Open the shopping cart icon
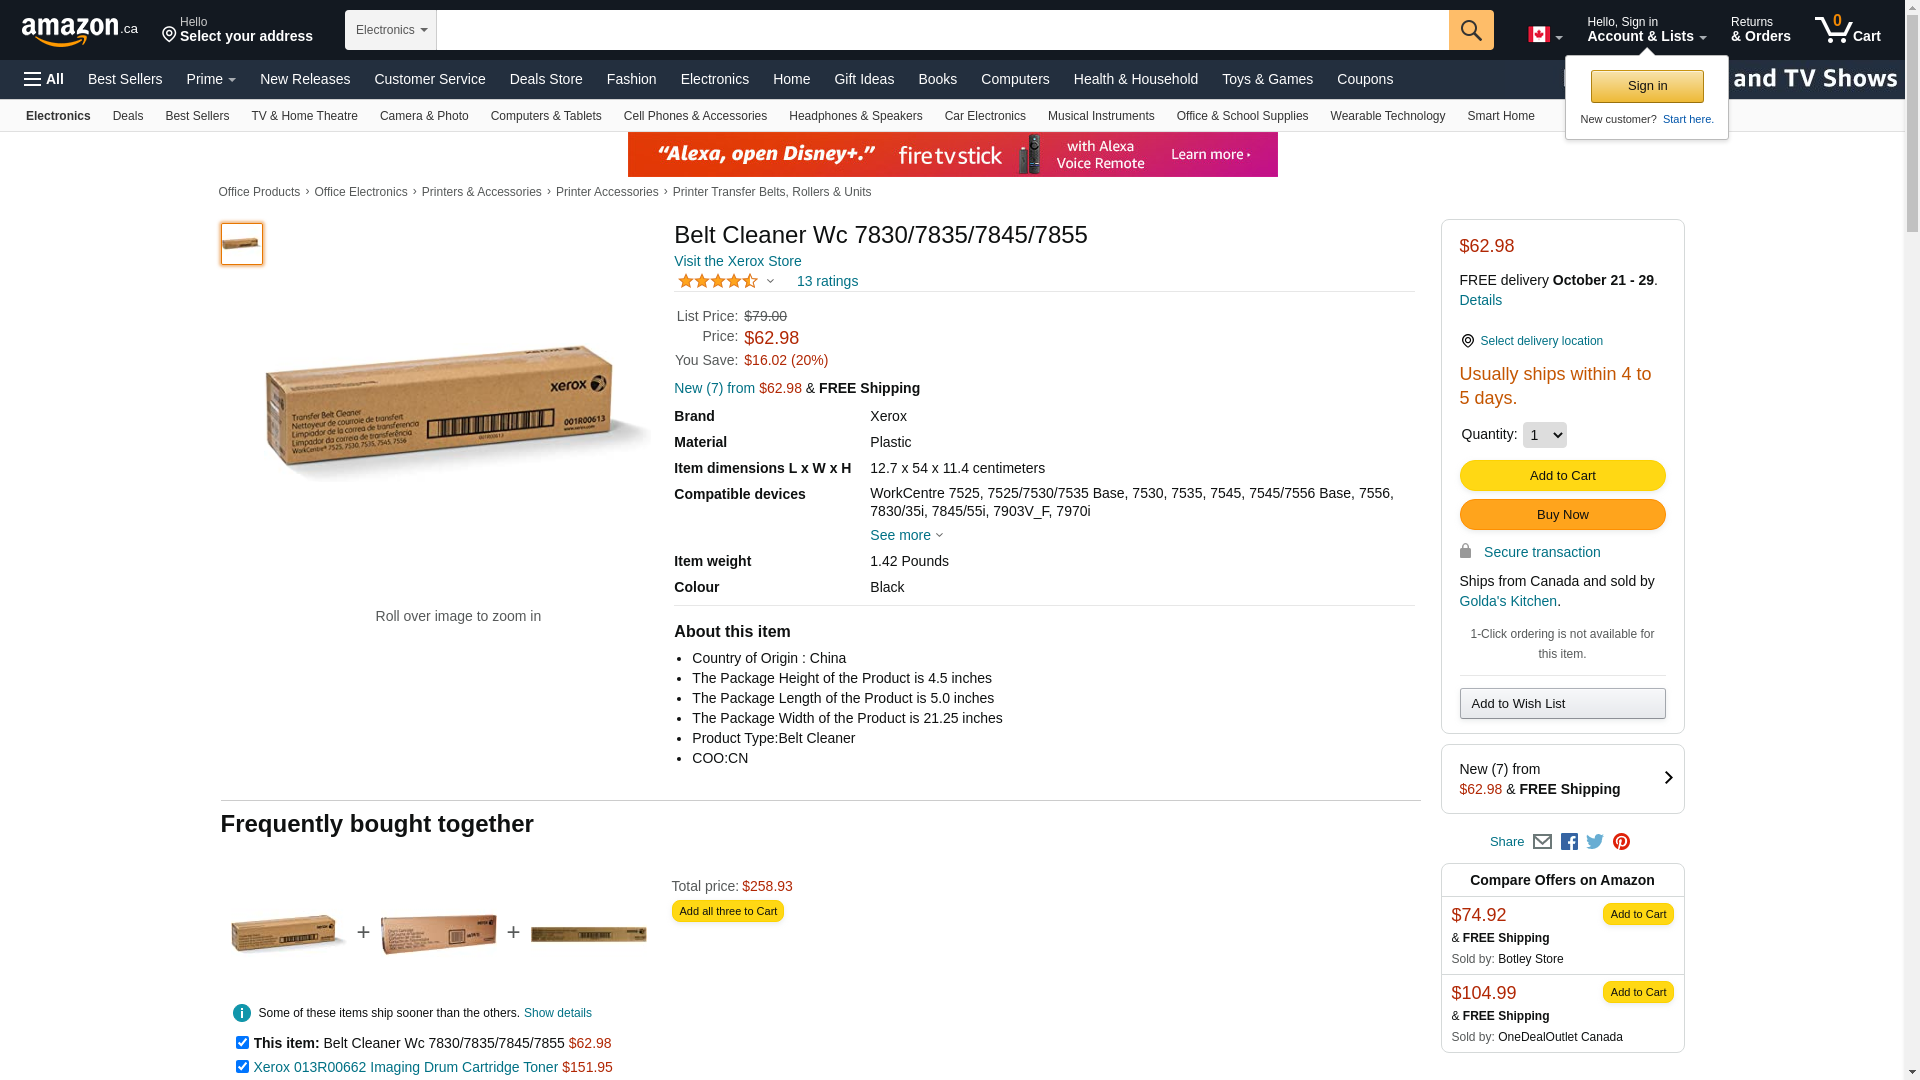This screenshot has width=1920, height=1080. tap(1847, 30)
